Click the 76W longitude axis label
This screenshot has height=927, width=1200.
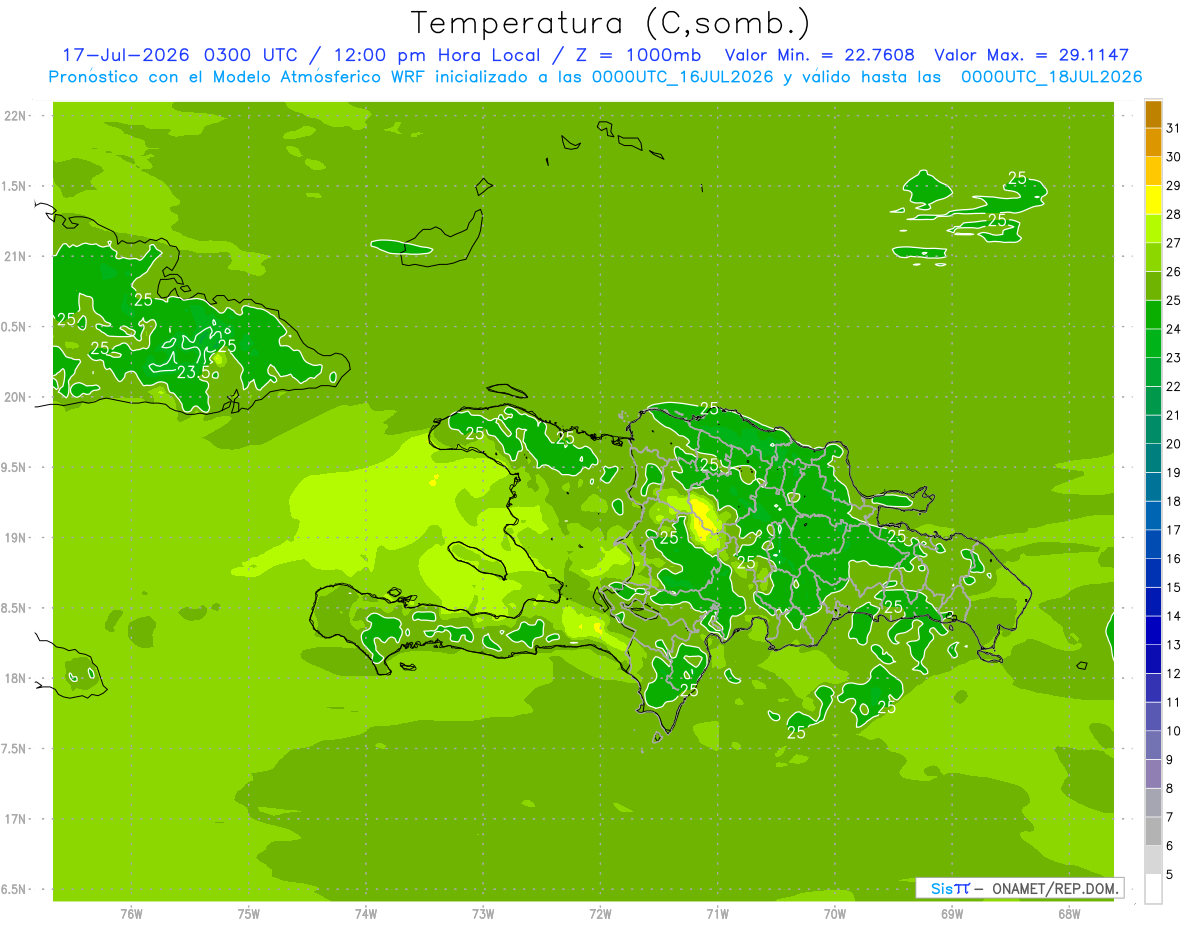pos(131,913)
